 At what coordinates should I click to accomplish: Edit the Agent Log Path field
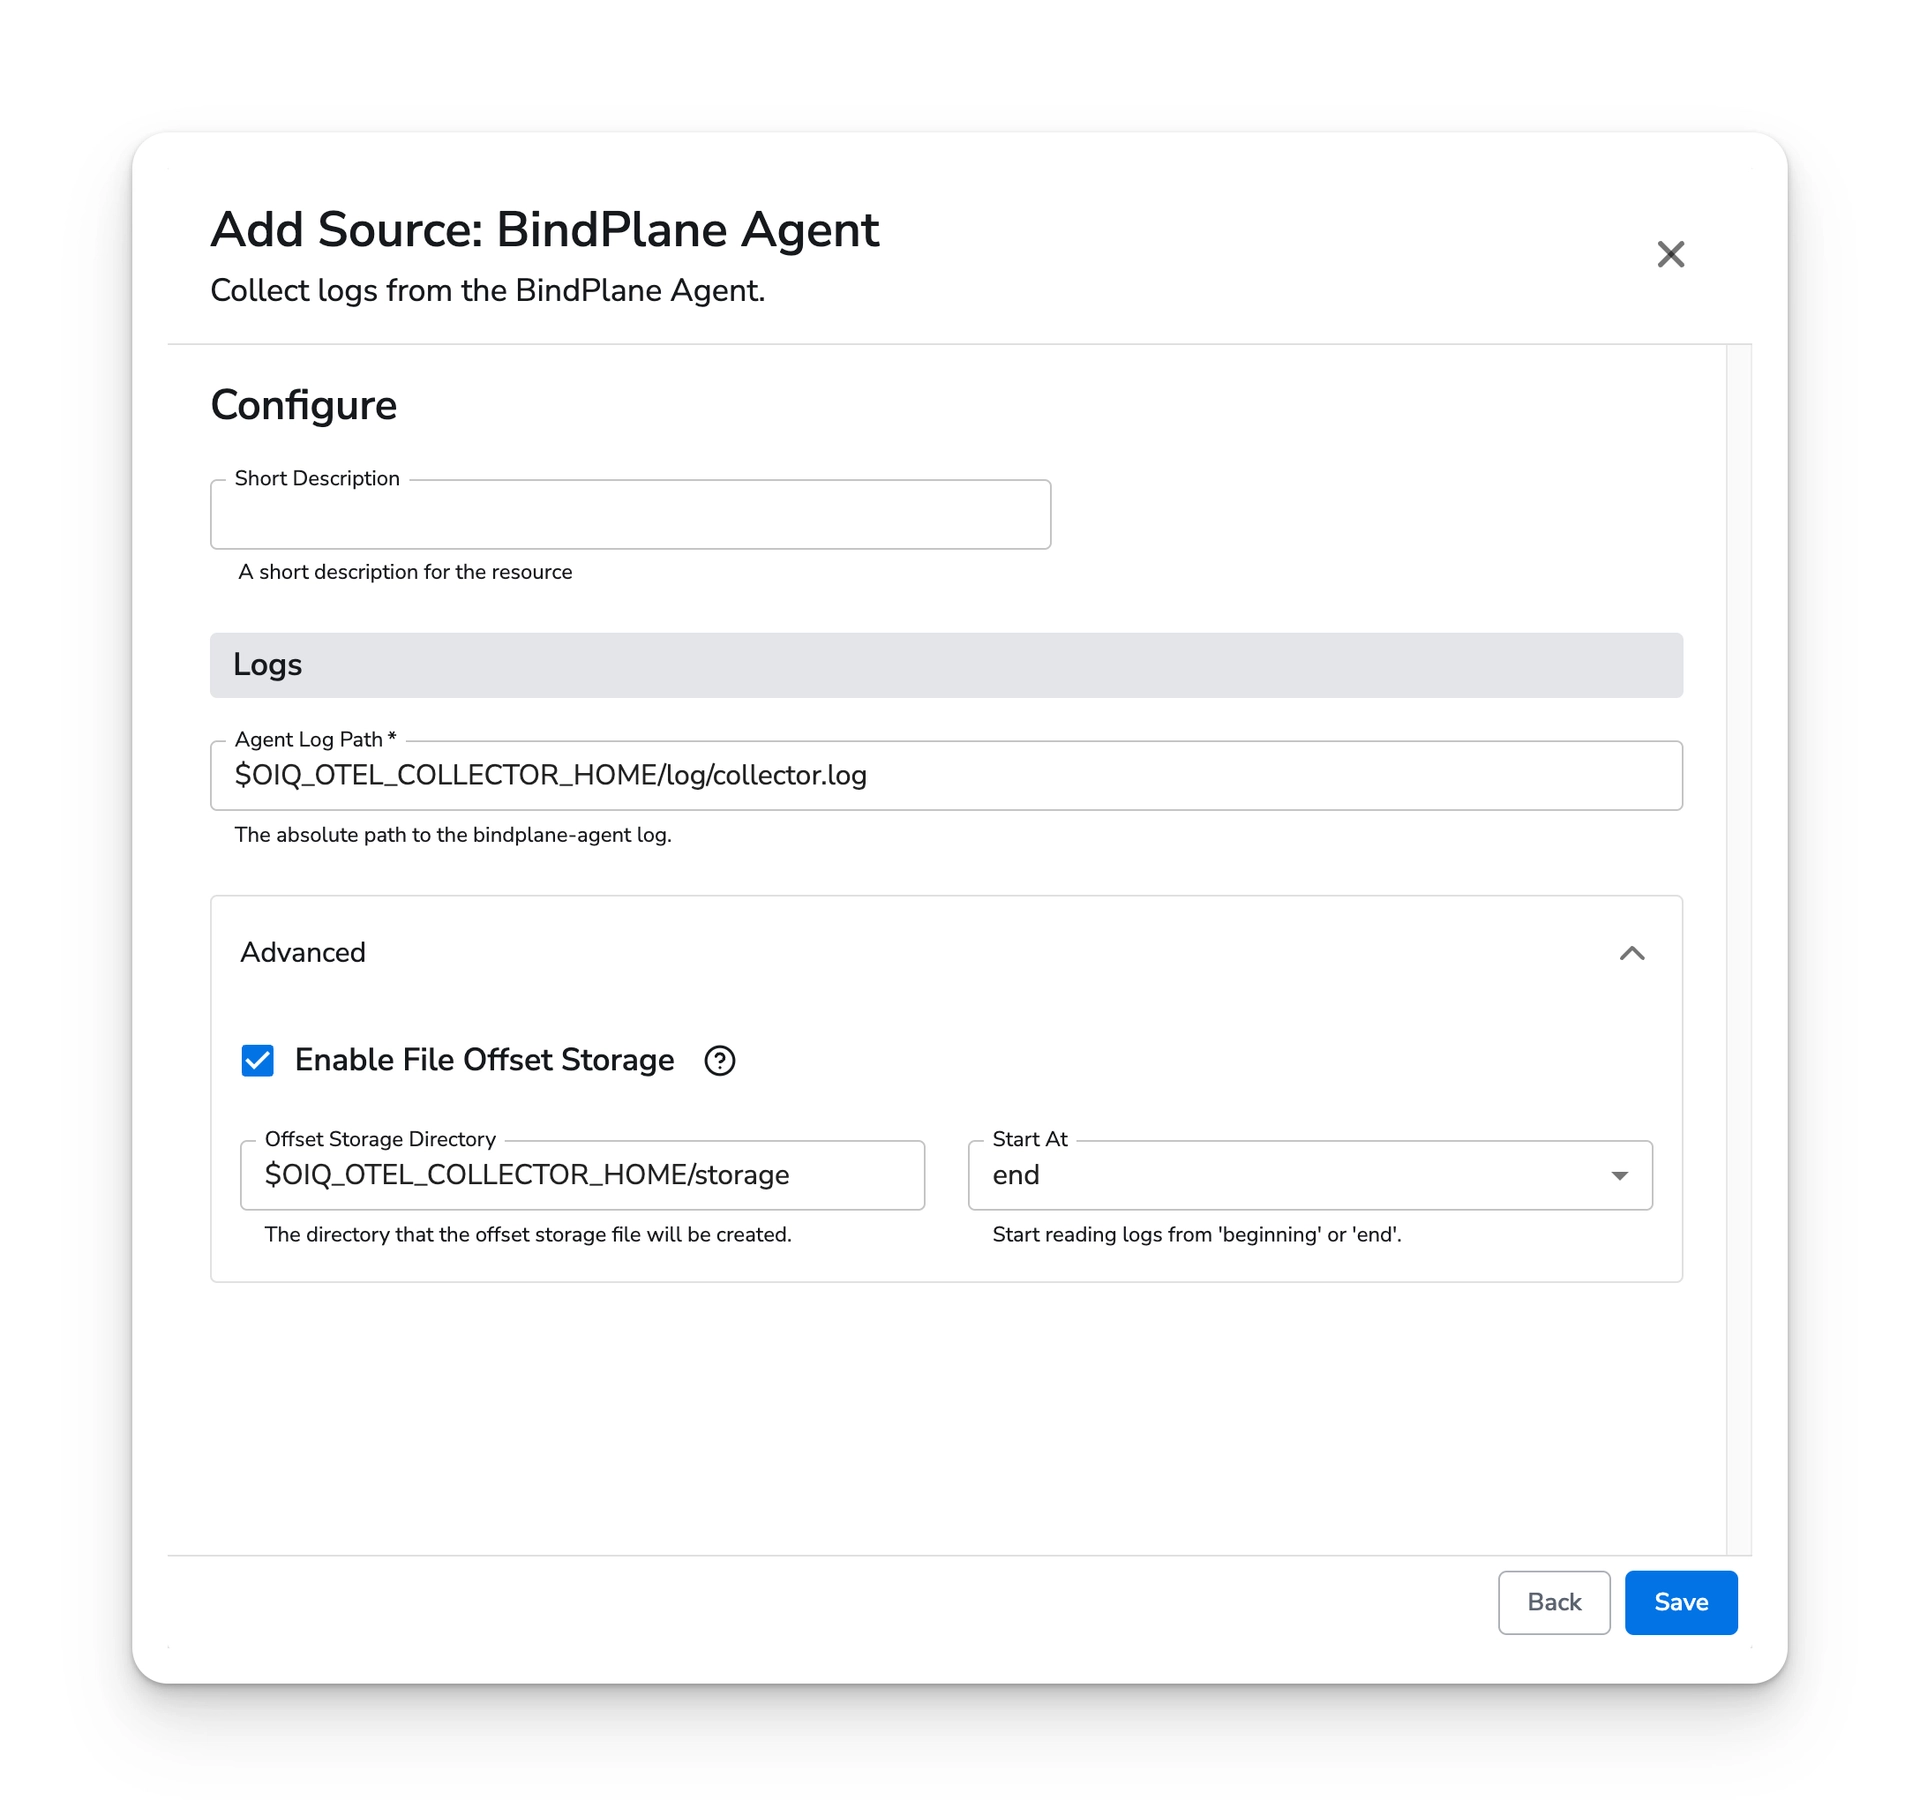(x=946, y=775)
